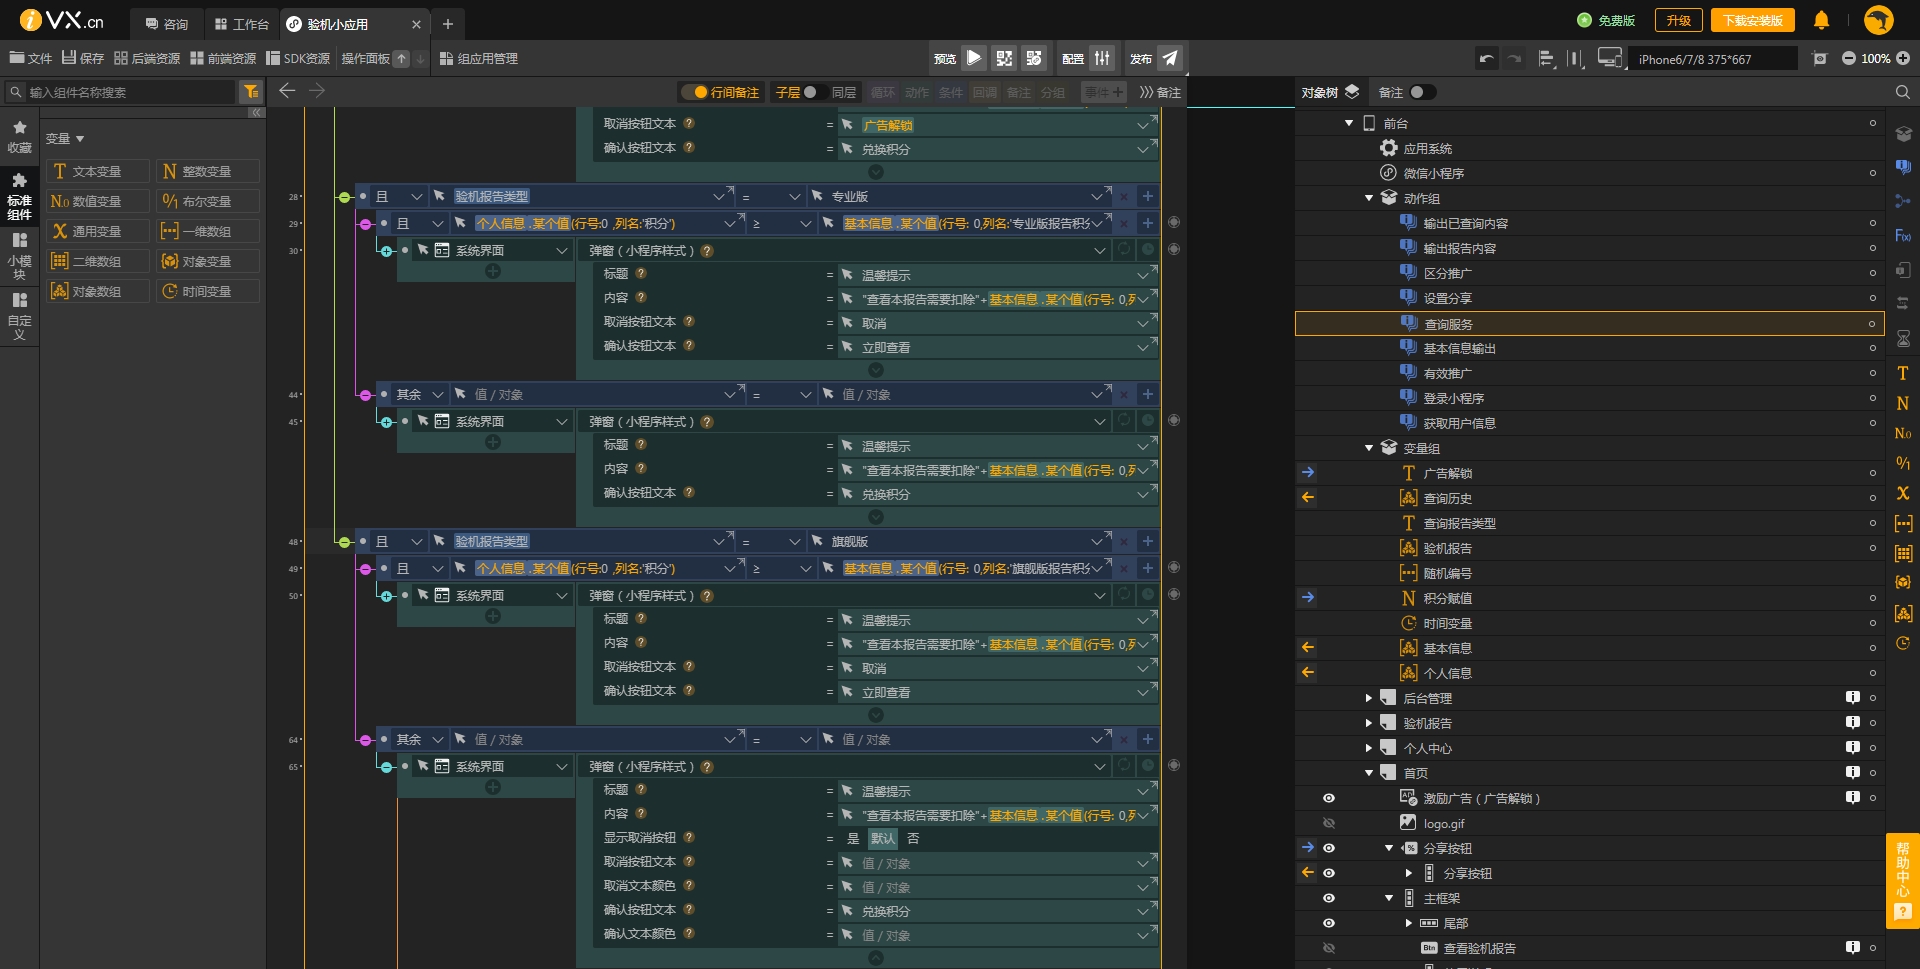
Task: Collapse the 变量组 tree node
Action: click(1369, 448)
